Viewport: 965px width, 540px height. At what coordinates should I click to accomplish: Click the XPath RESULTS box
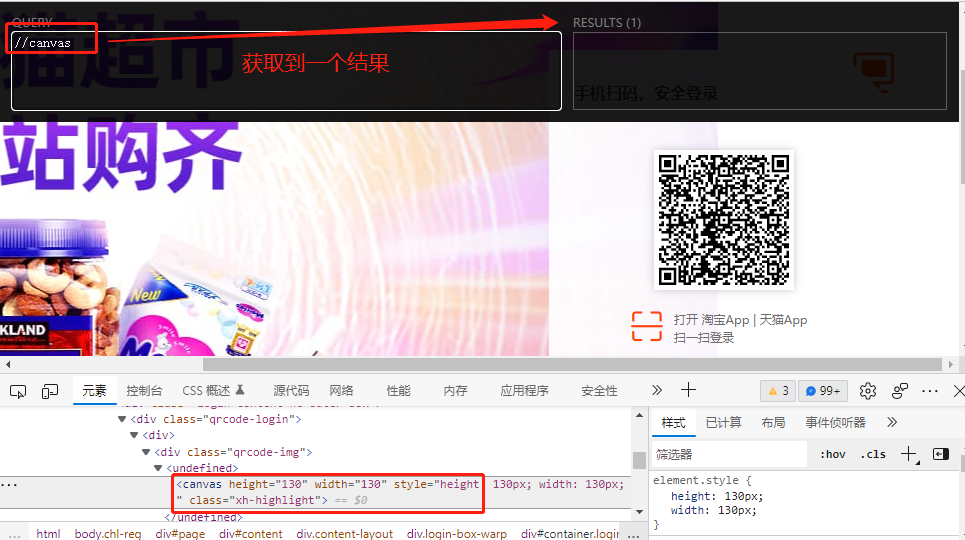pos(759,71)
